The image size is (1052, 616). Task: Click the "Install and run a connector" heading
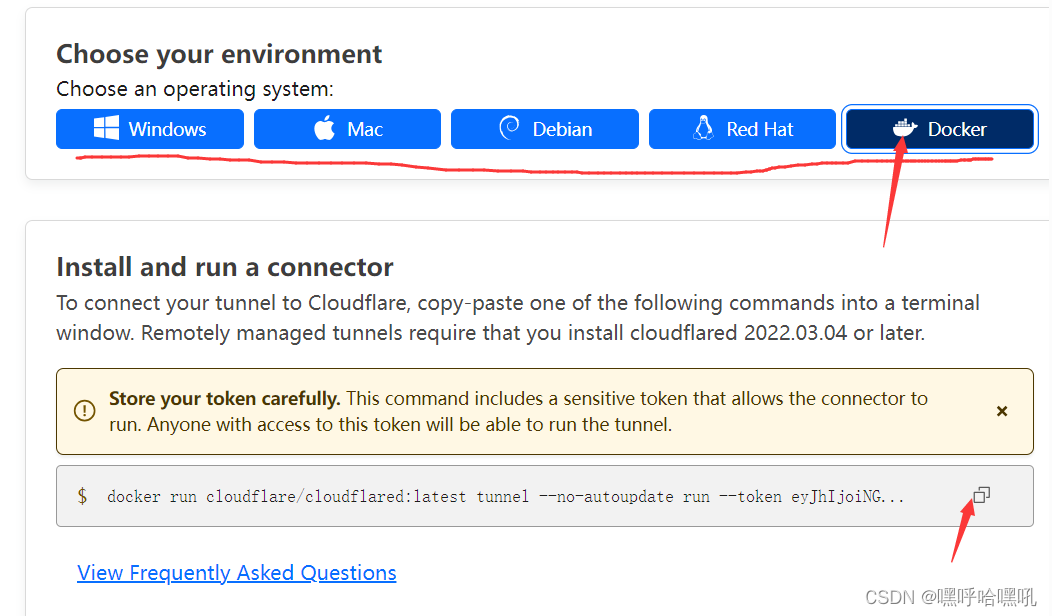(225, 267)
